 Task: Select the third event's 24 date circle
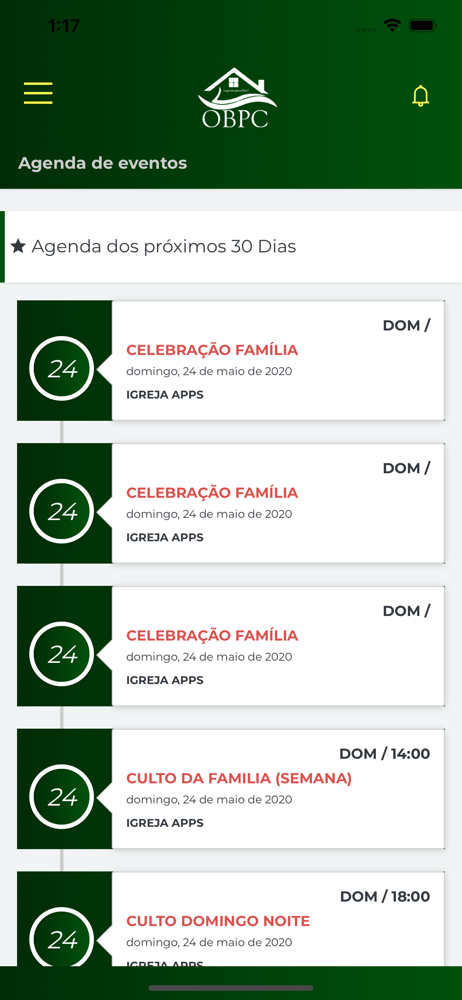62,656
